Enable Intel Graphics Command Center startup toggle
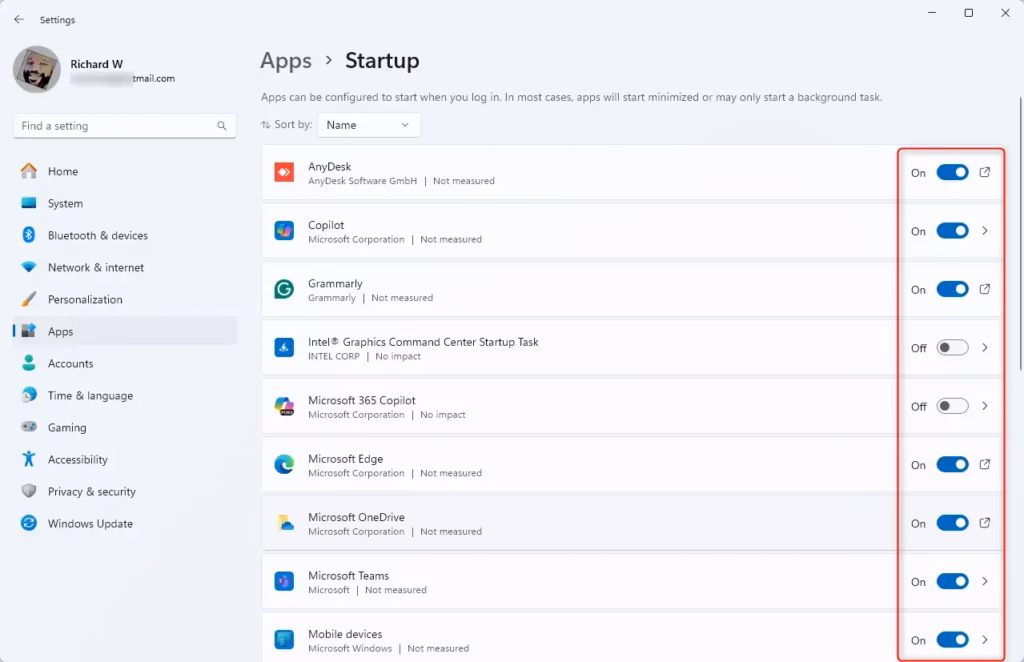The image size is (1024, 662). 952,347
